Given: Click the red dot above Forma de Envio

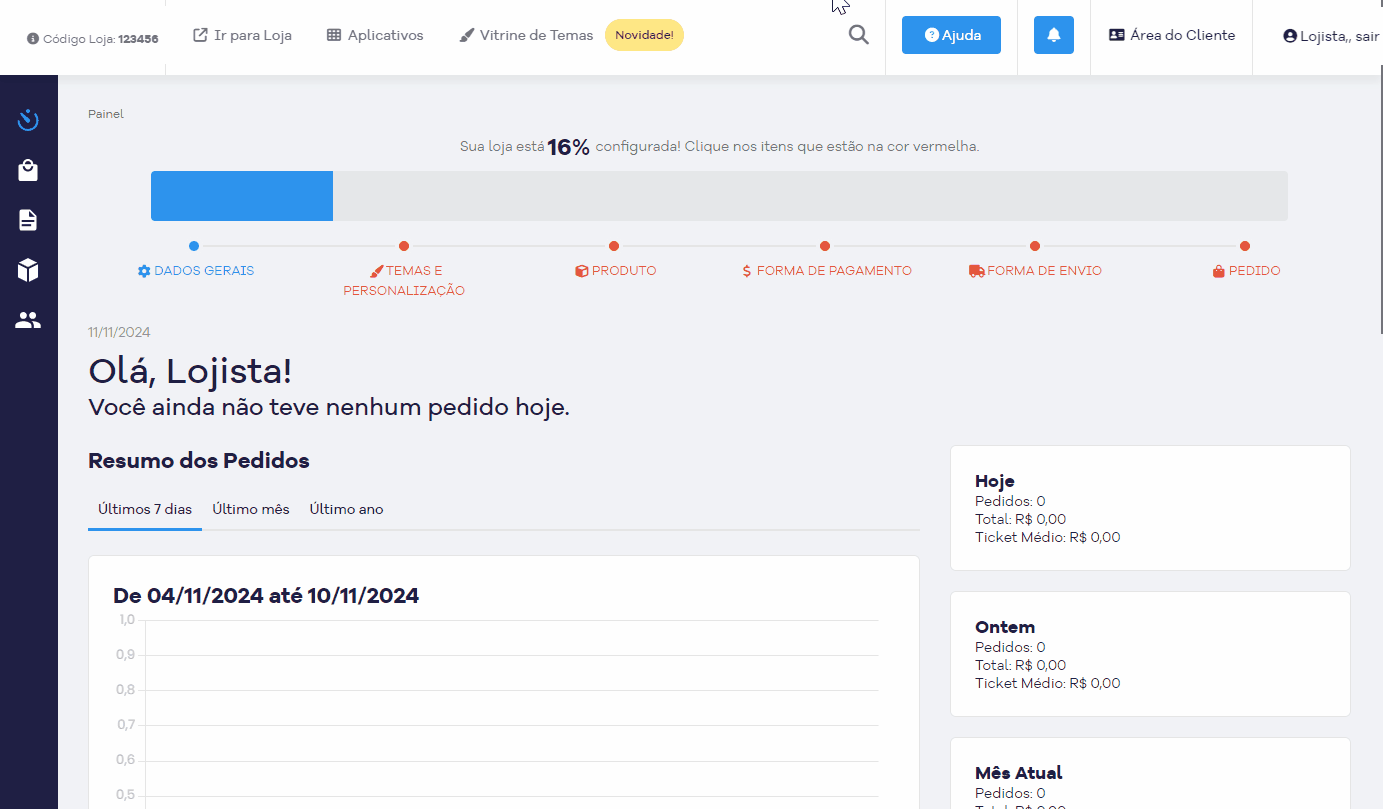Looking at the screenshot, I should pos(1035,246).
